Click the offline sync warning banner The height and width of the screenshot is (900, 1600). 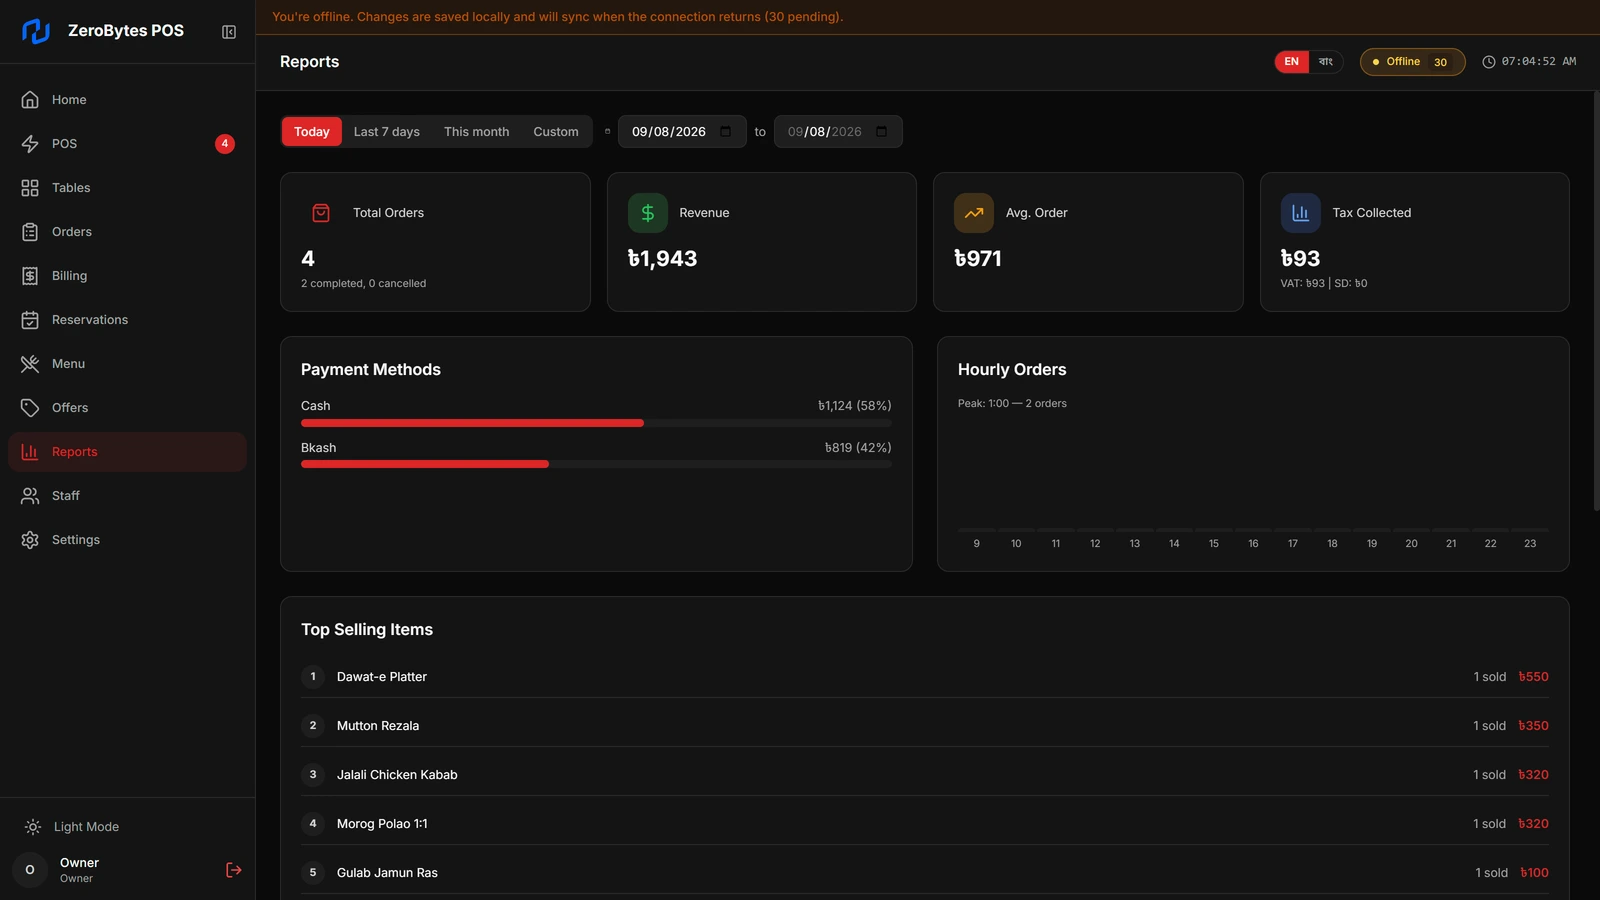point(928,17)
